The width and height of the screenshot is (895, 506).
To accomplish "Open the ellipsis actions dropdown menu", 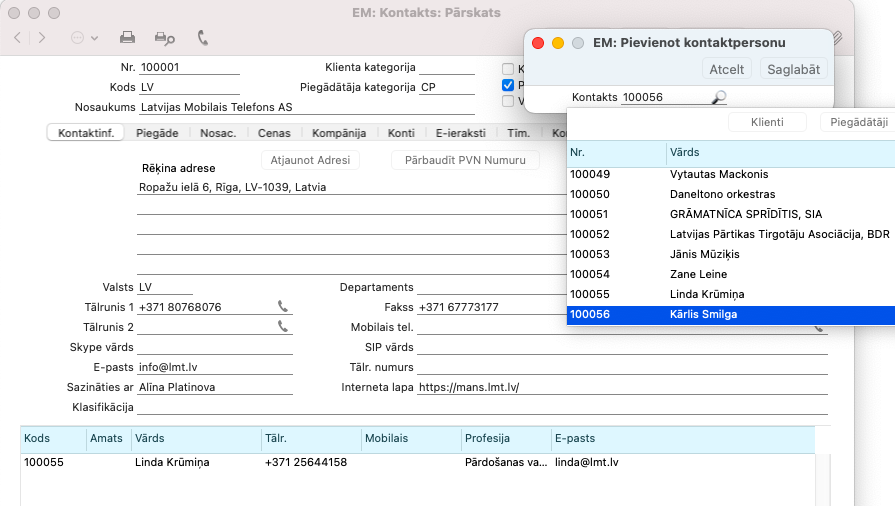I will [x=84, y=38].
